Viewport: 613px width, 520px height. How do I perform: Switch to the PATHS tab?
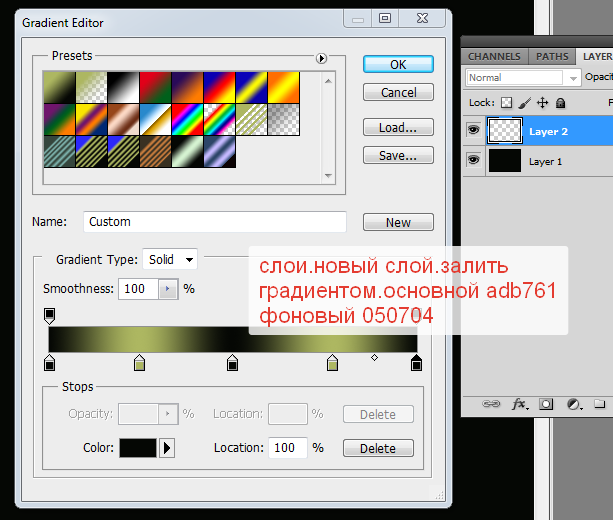pyautogui.click(x=552, y=57)
